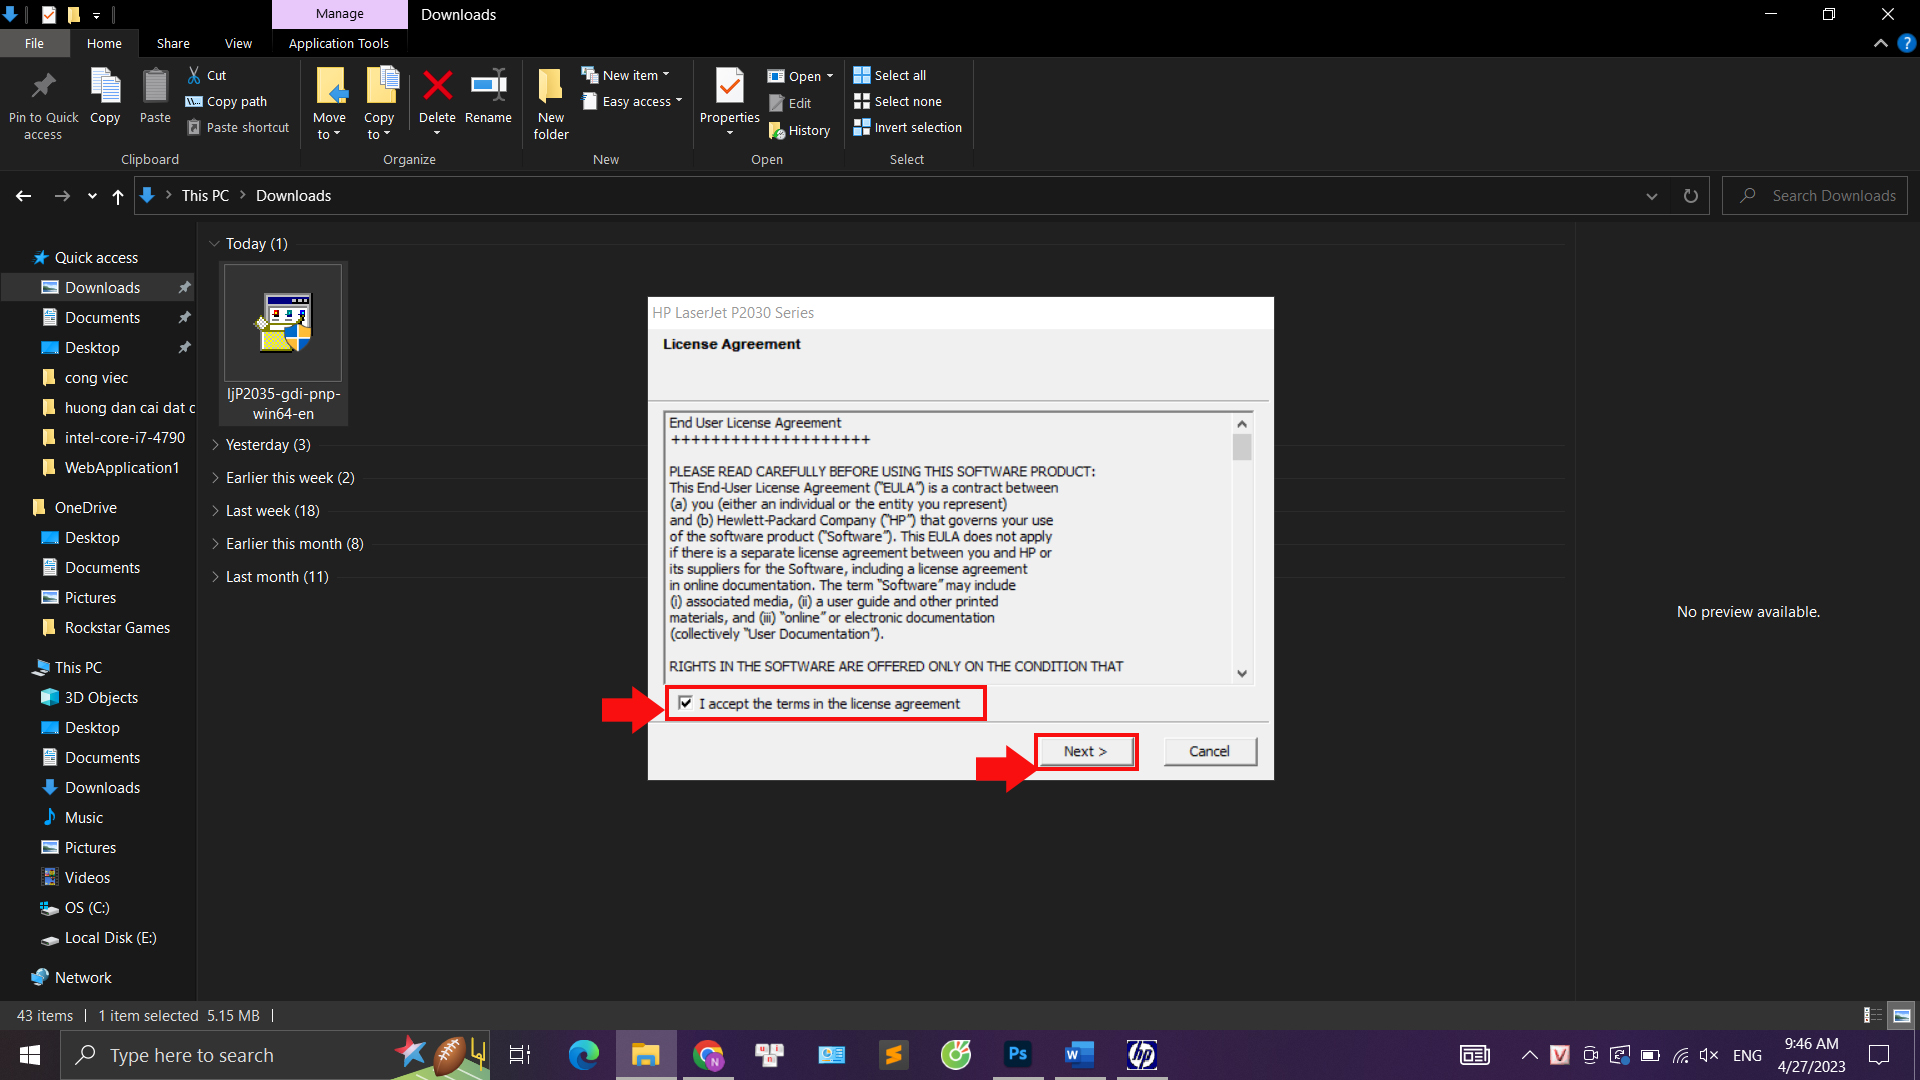
Task: Click Windows taskbar search box
Action: [275, 1055]
